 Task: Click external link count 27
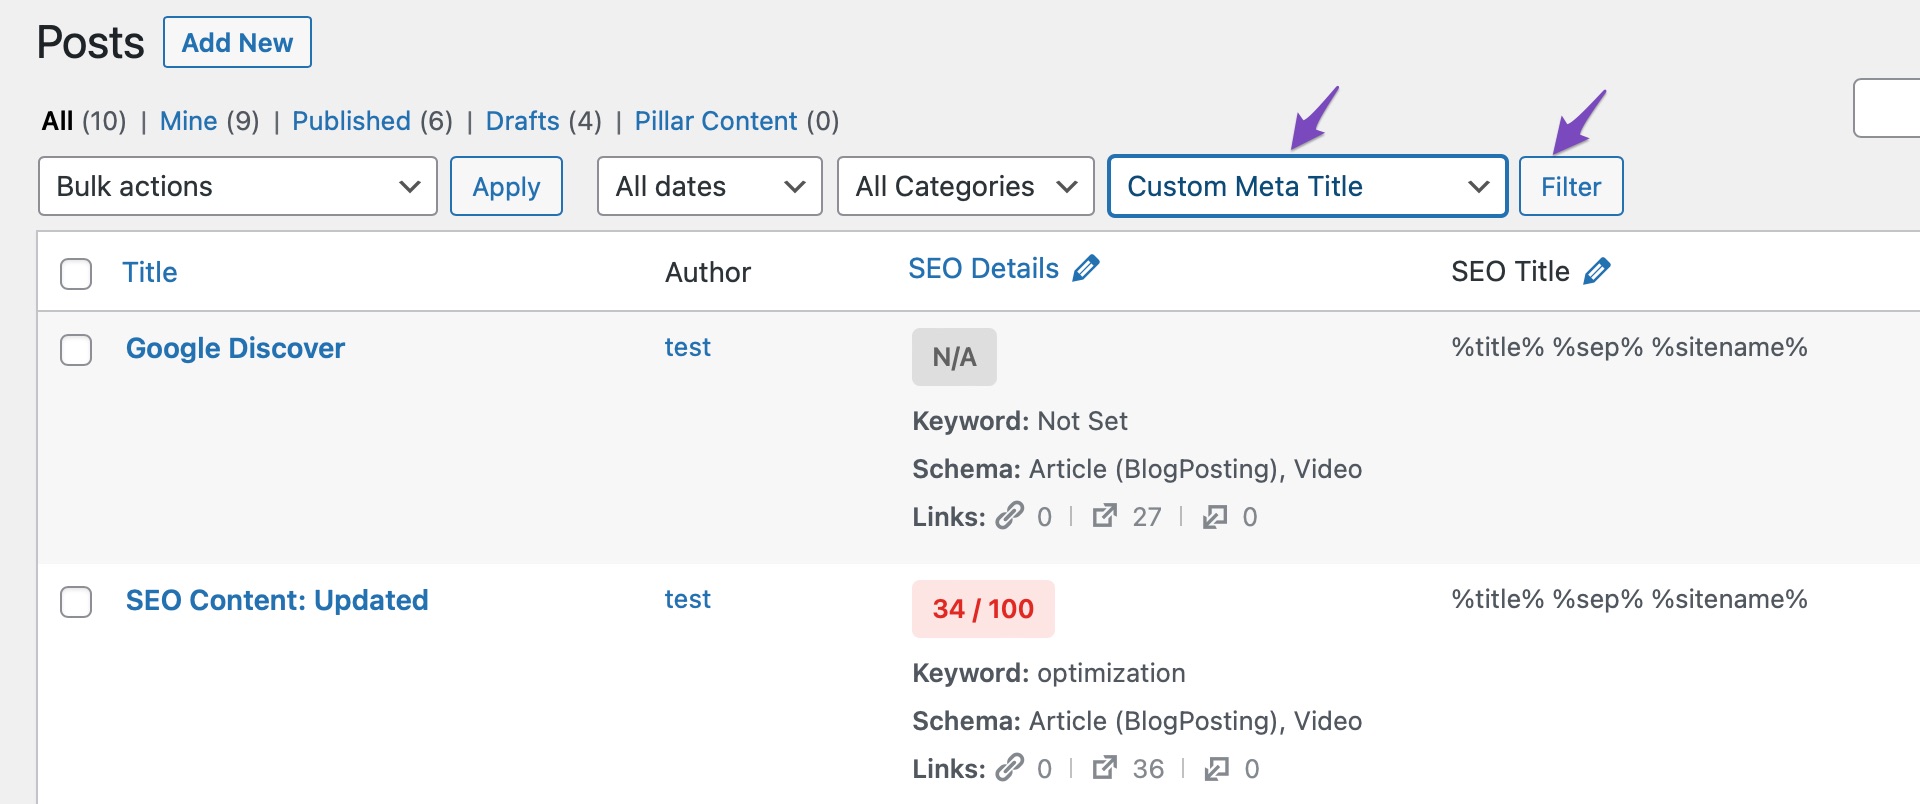click(x=1147, y=517)
